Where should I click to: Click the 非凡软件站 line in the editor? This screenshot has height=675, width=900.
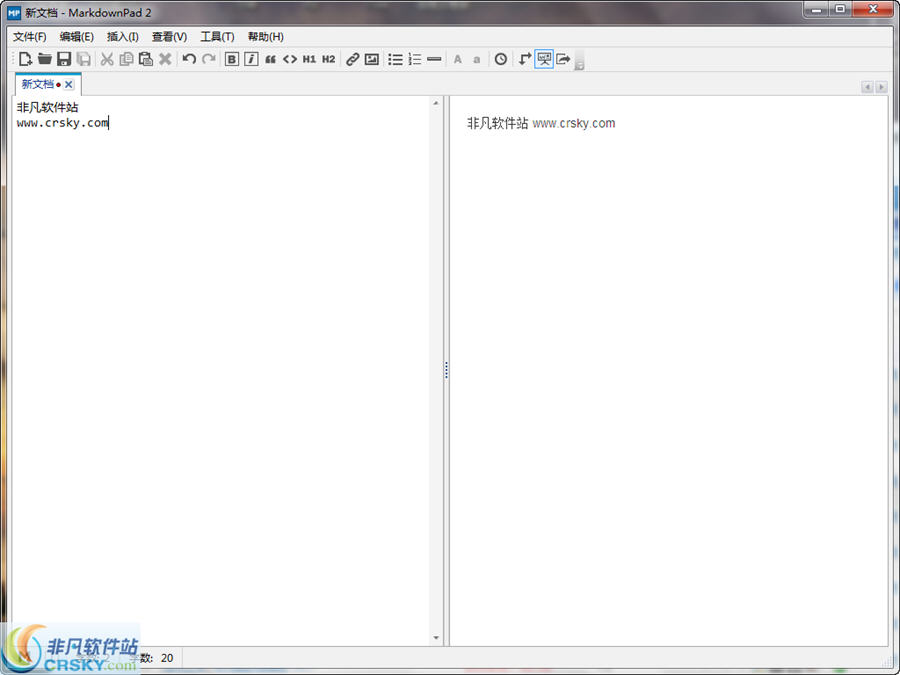coord(48,107)
